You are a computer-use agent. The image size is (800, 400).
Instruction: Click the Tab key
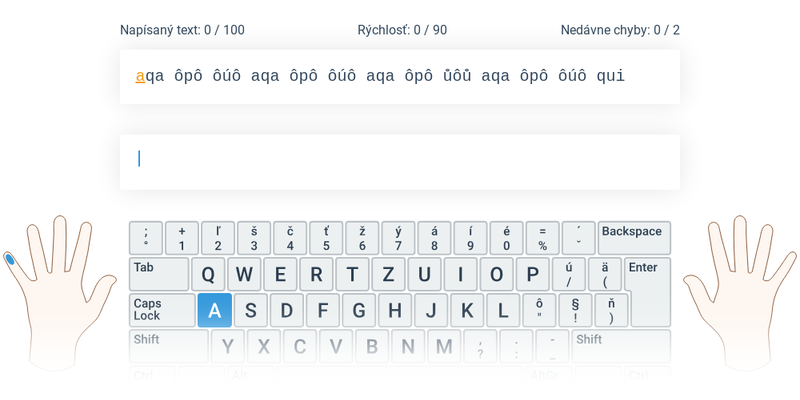tap(159, 274)
